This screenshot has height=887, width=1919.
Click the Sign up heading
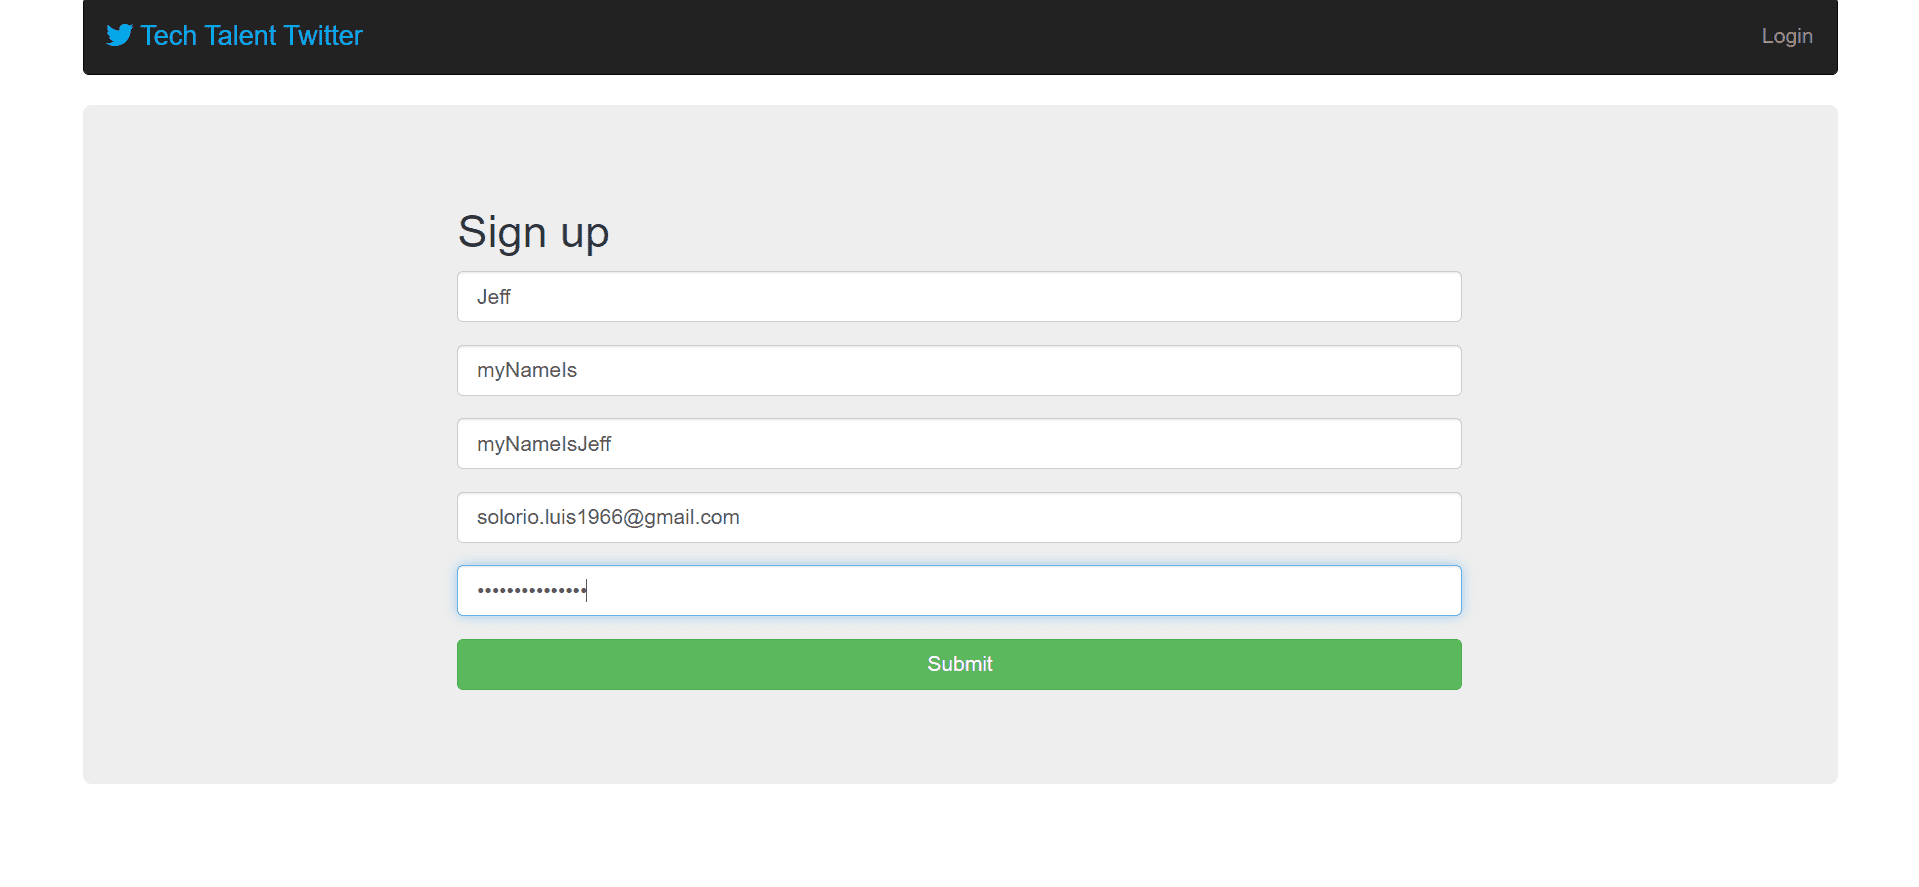pyautogui.click(x=533, y=233)
